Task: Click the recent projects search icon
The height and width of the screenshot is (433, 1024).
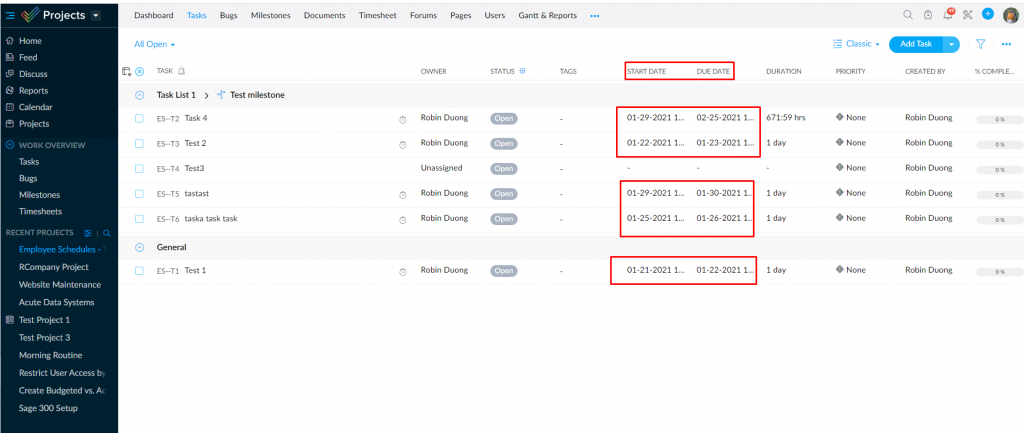Action: click(106, 233)
